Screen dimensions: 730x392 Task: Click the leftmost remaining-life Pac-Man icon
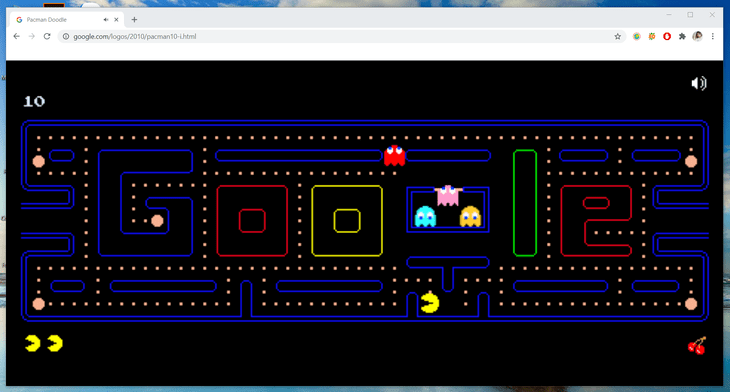click(x=33, y=344)
